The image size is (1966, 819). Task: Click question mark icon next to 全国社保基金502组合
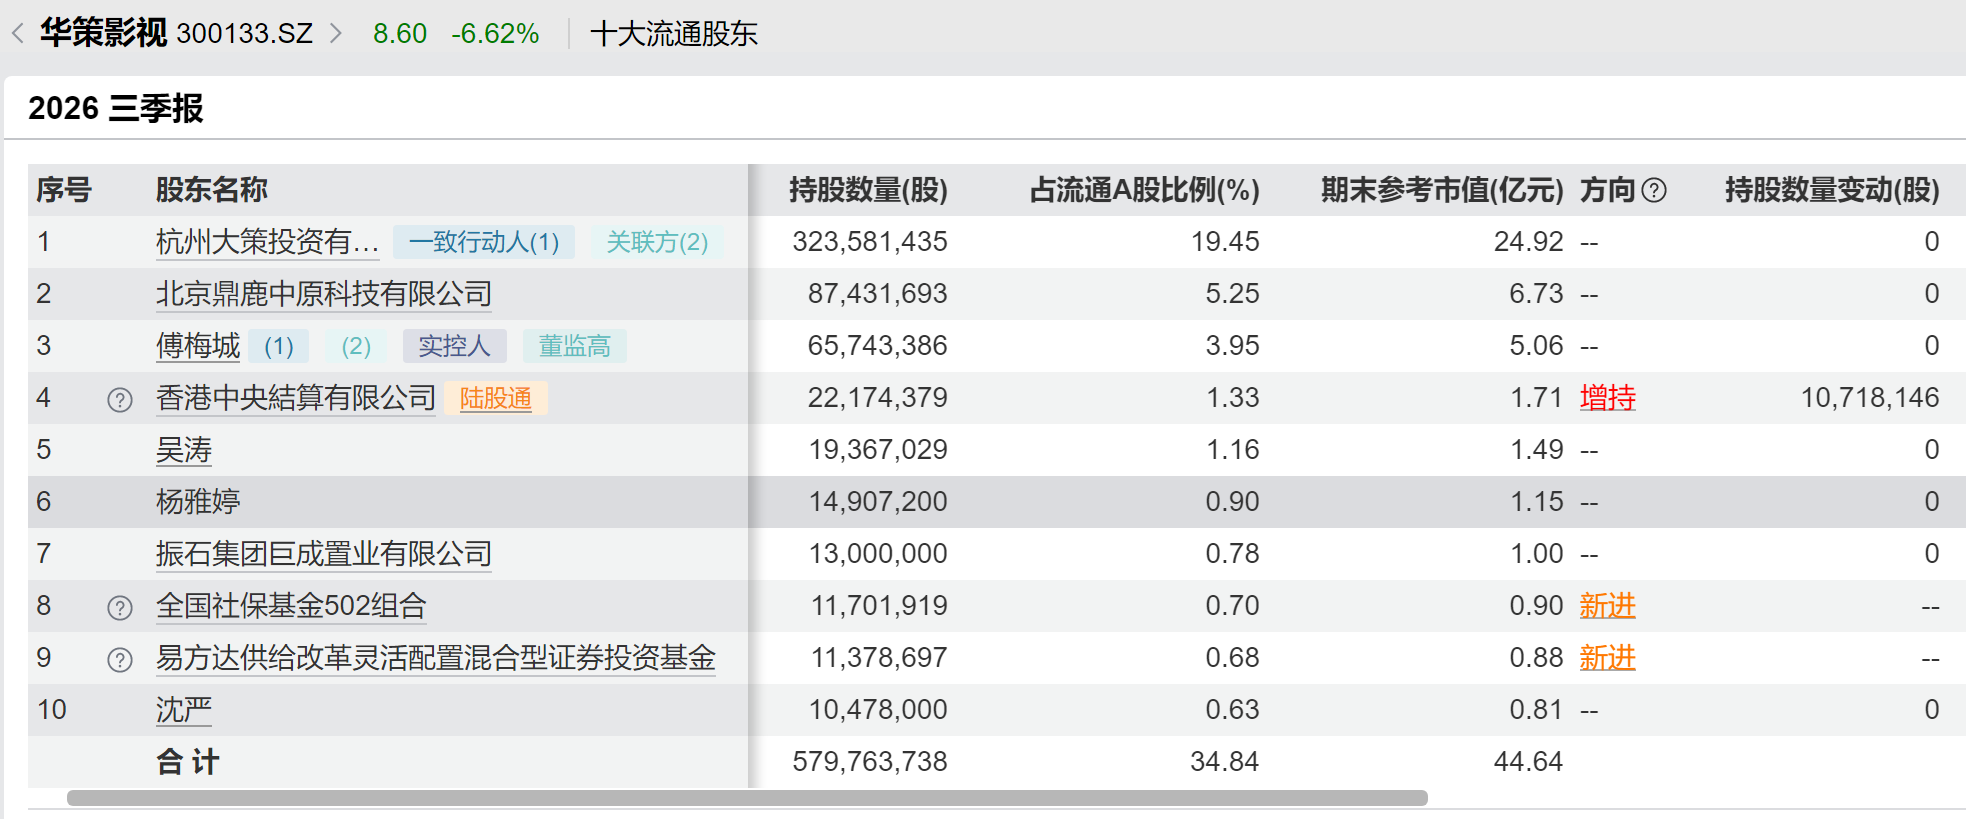pos(120,608)
